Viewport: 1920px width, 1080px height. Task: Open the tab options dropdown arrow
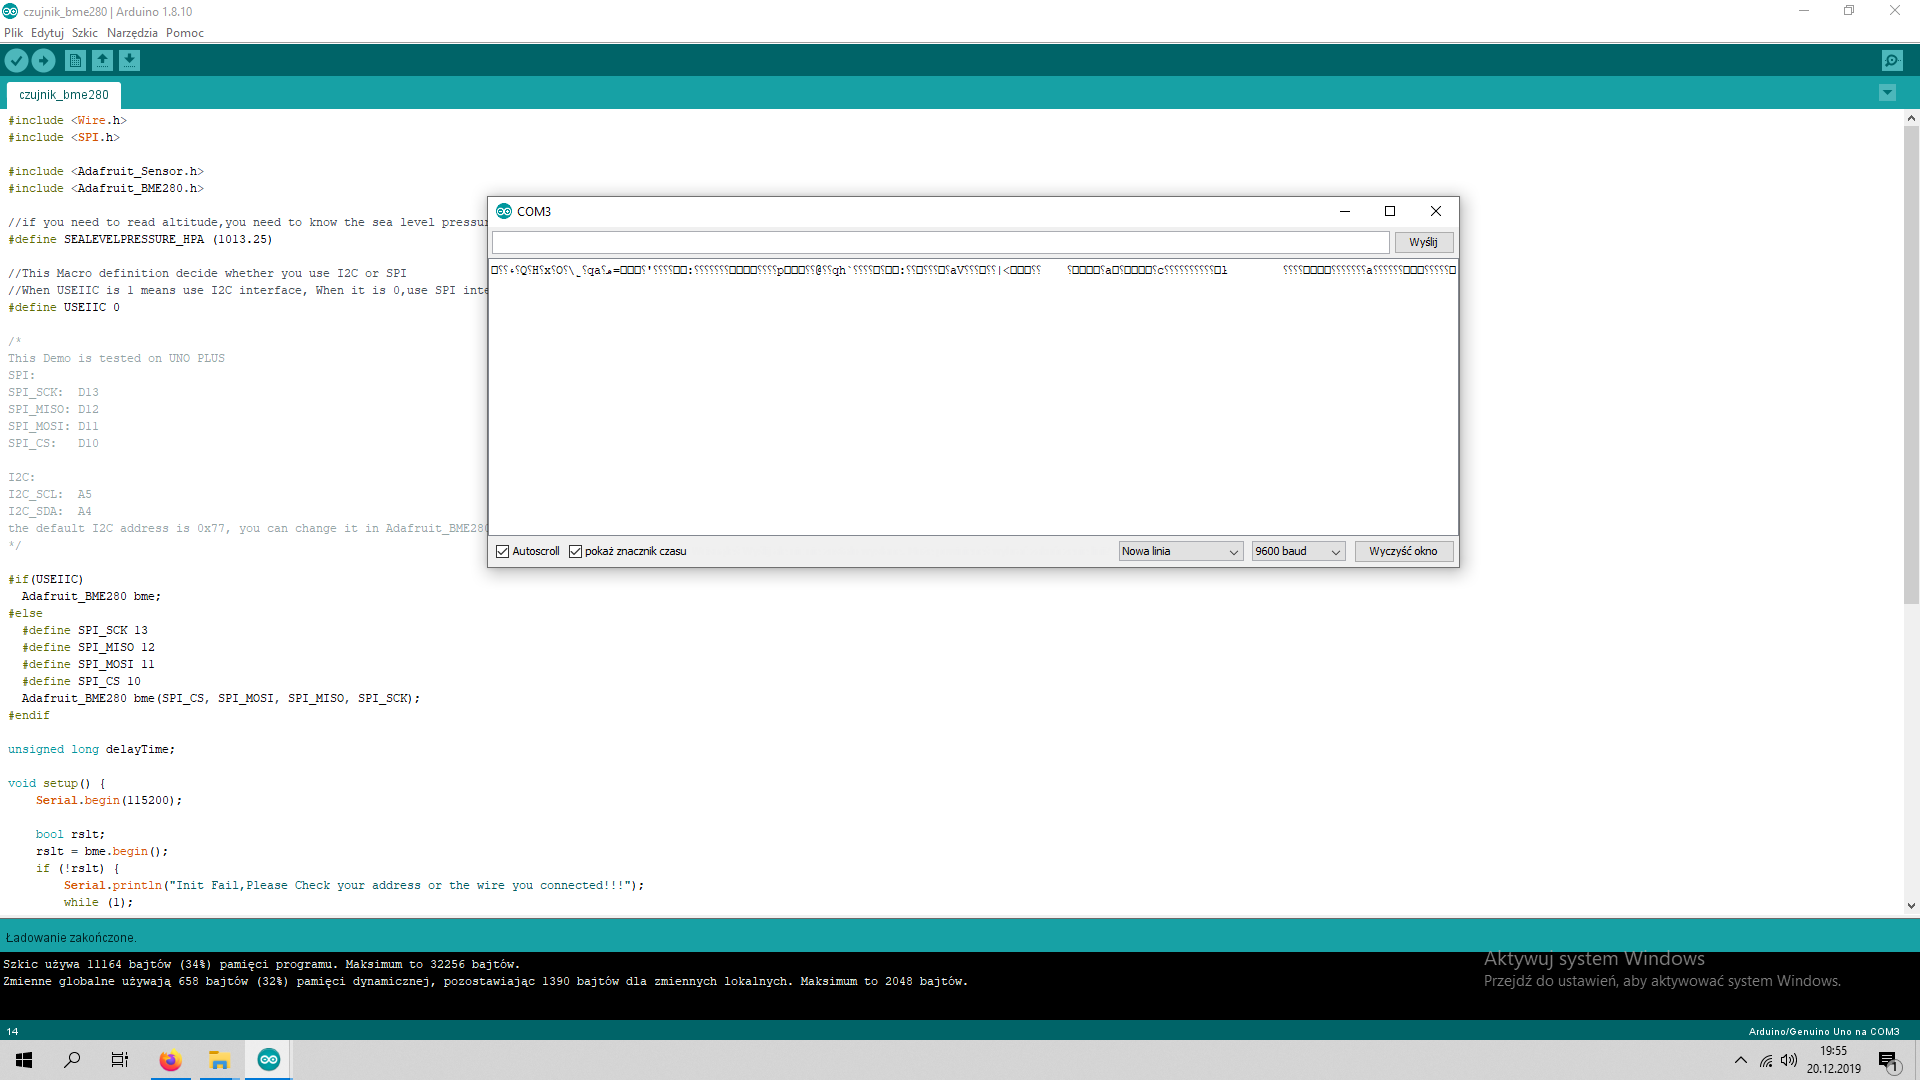[1887, 93]
